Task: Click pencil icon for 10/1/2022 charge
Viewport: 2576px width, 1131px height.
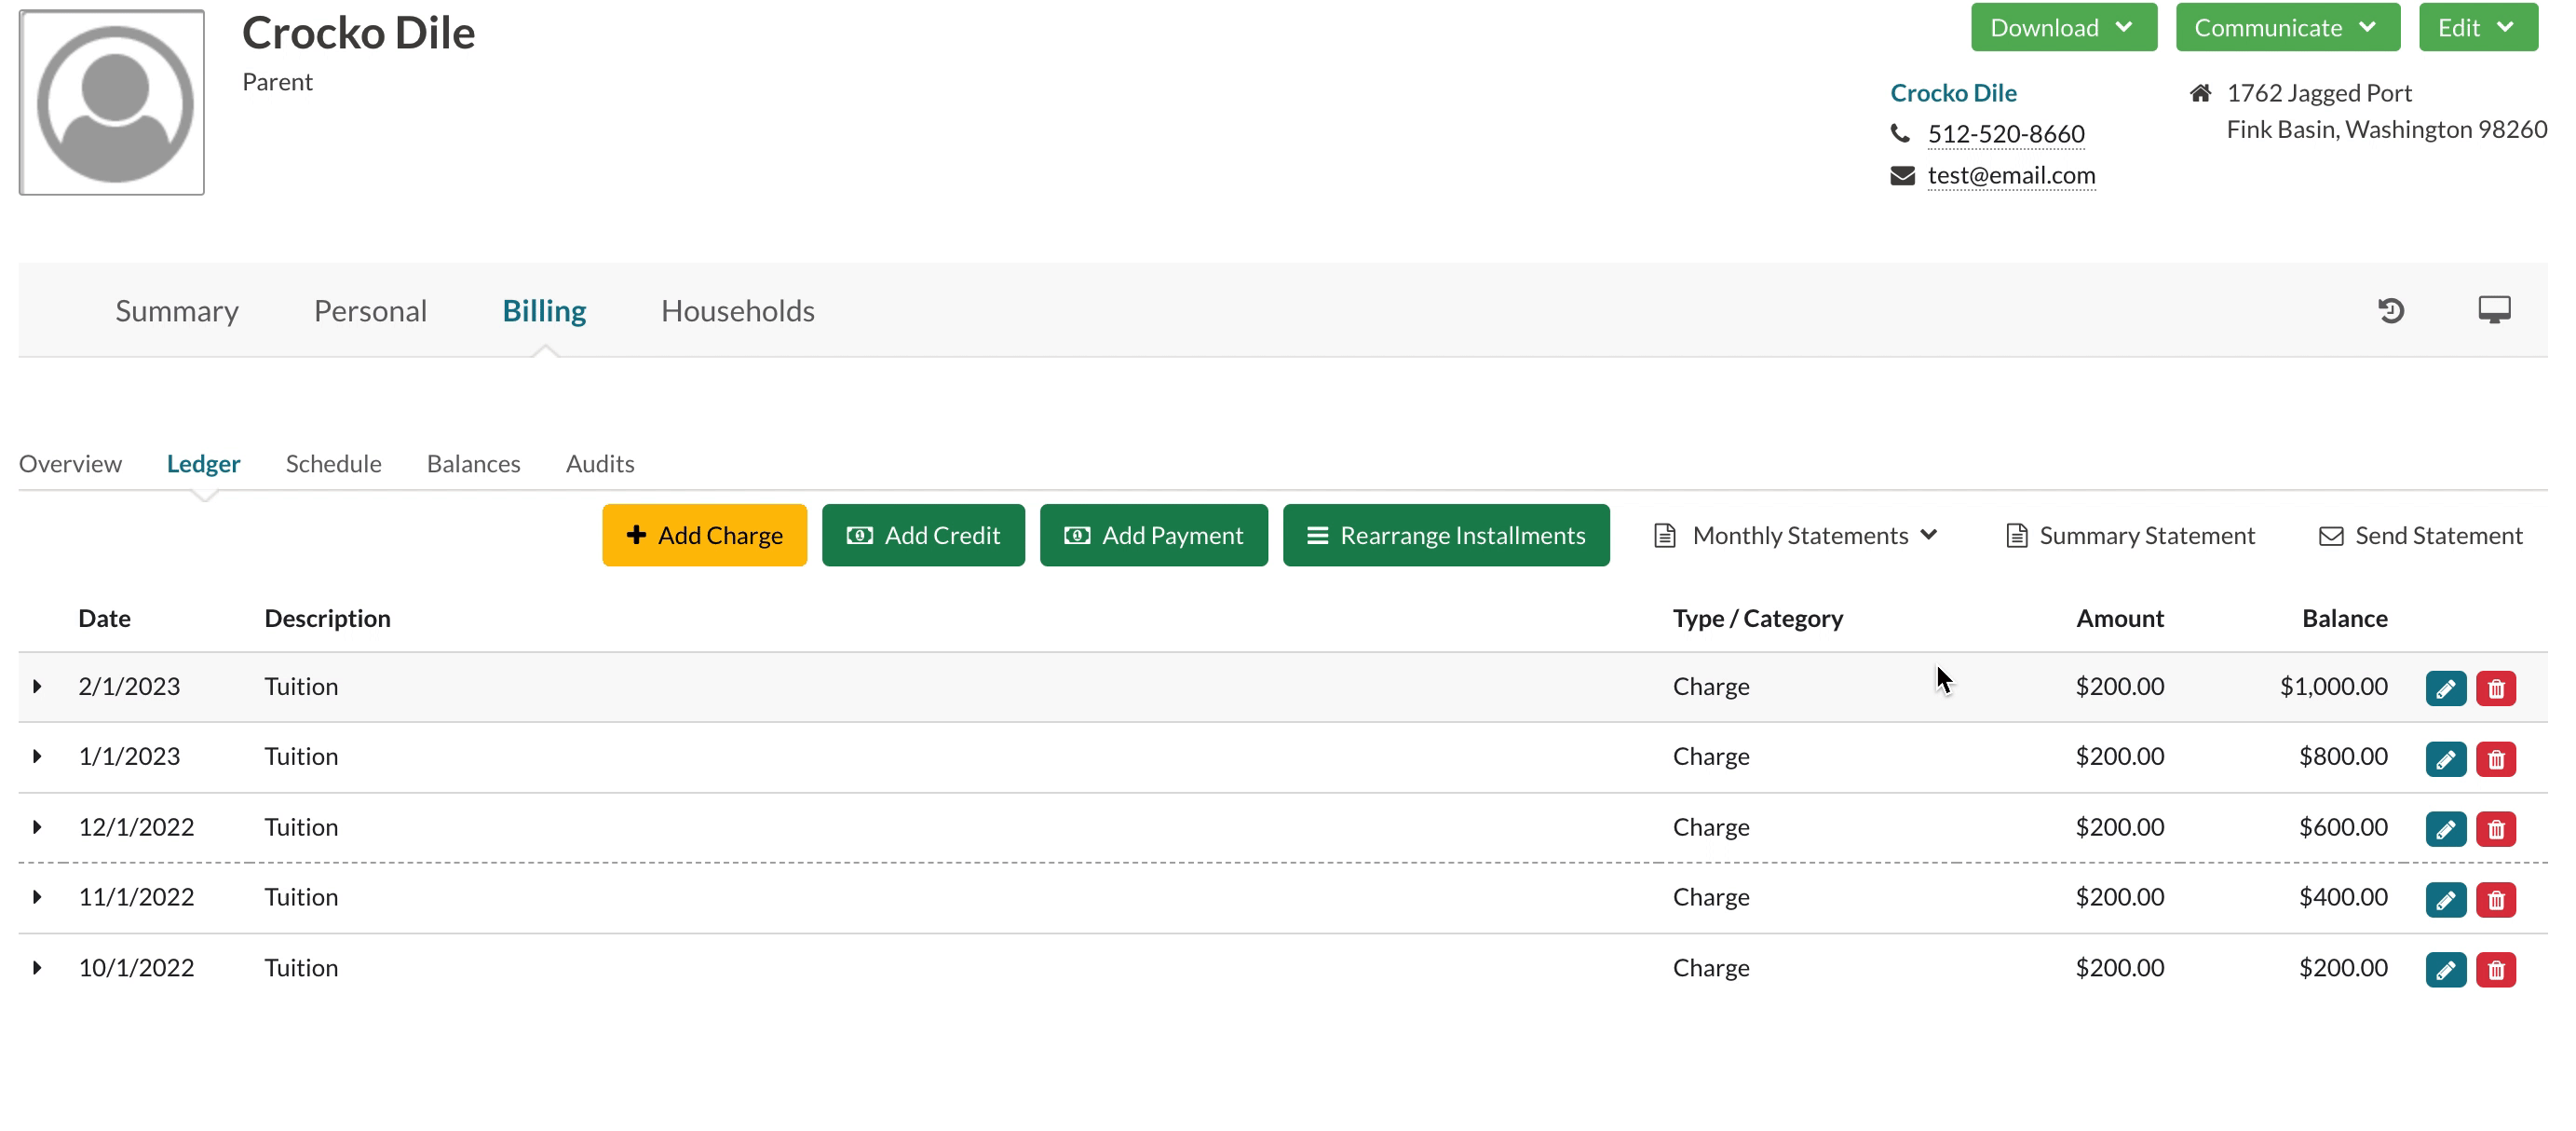Action: pos(2445,969)
